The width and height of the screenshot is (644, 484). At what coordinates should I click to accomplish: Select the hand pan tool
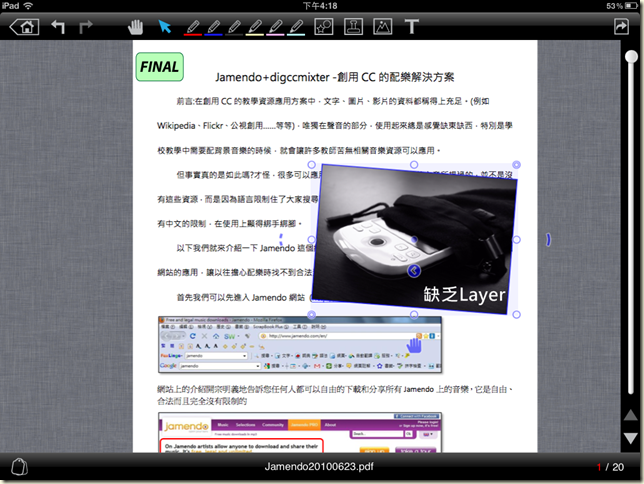[135, 27]
